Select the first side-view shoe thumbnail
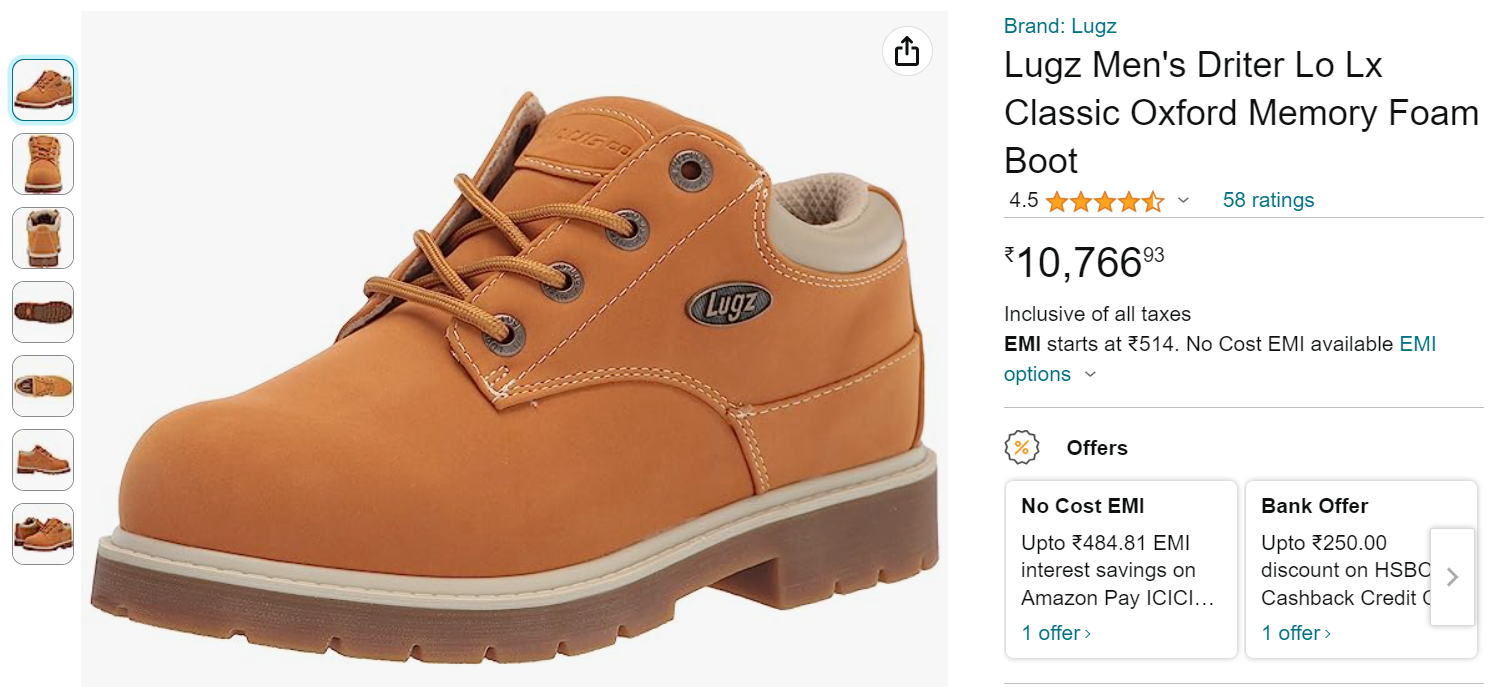The height and width of the screenshot is (687, 1508). coord(43,90)
